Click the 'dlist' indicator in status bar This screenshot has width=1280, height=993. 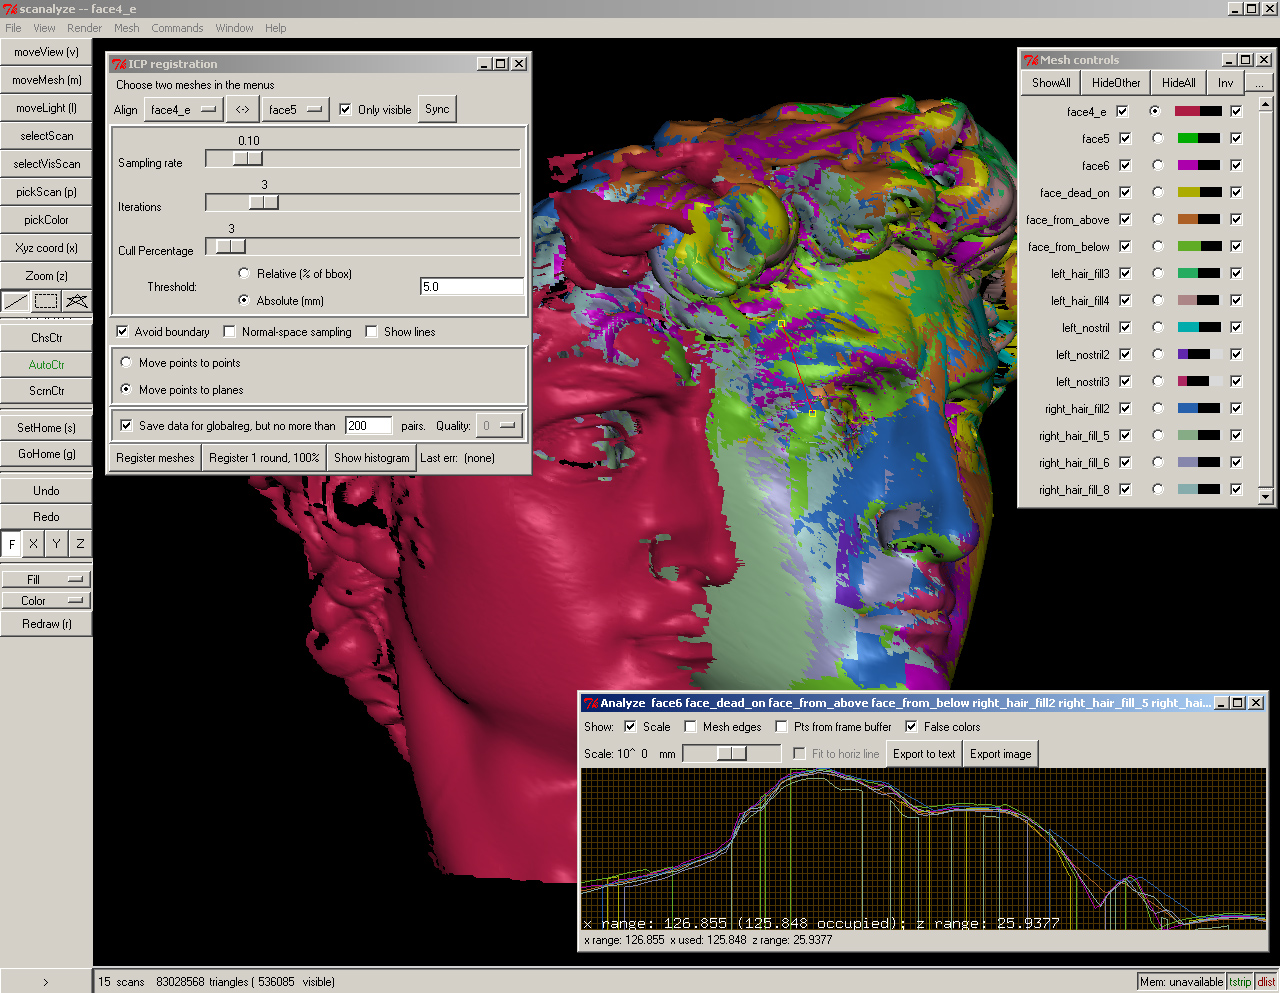(x=1266, y=982)
